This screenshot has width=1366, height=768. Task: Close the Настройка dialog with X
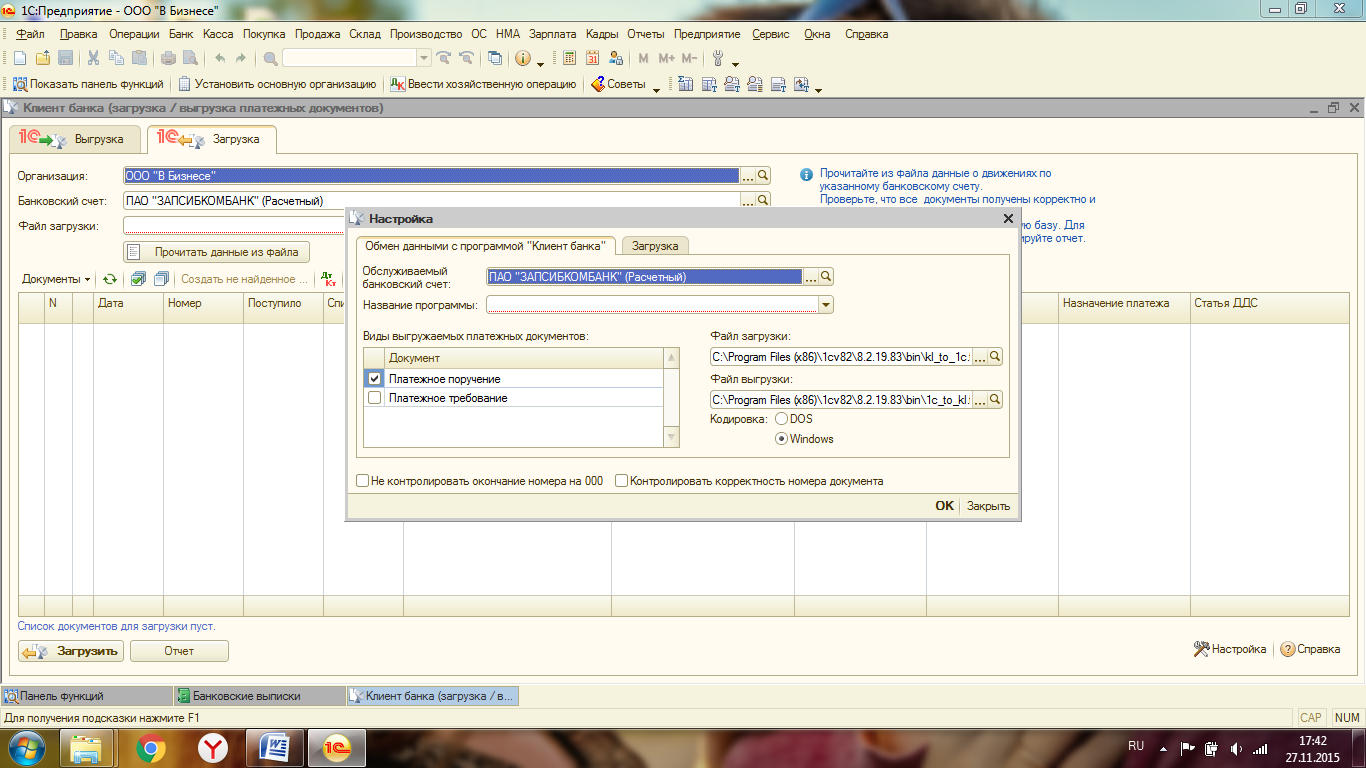coord(1007,218)
